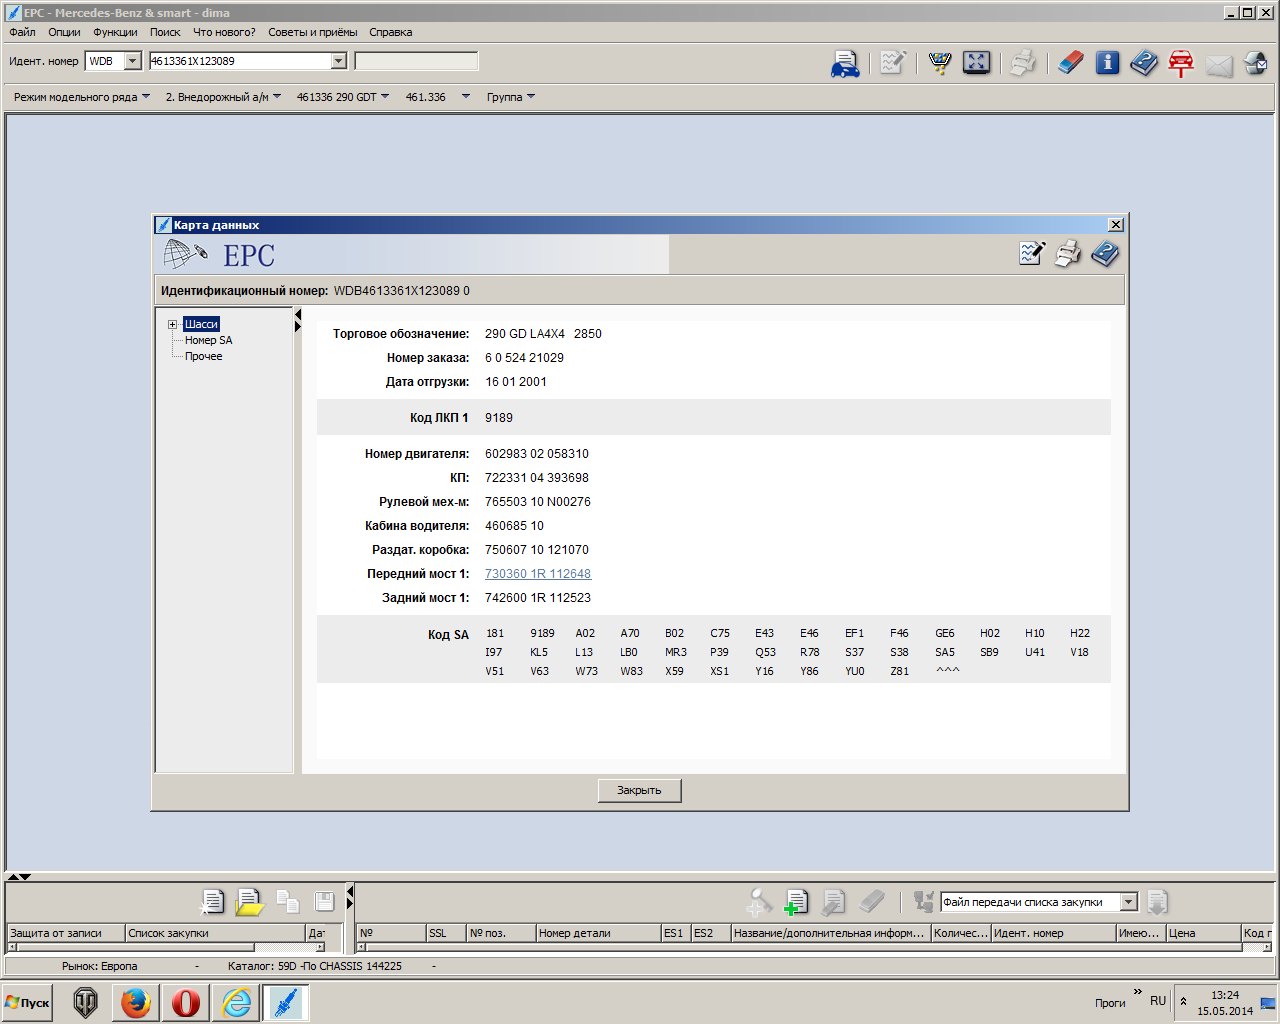Select 'Номер SA' in the tree
The image size is (1280, 1024).
(208, 340)
